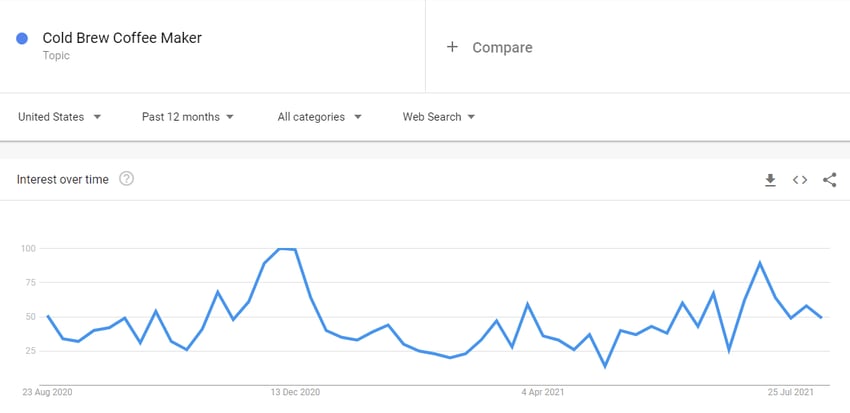The image size is (850, 413).
Task: Open the All categories dropdown
Action: (x=319, y=117)
